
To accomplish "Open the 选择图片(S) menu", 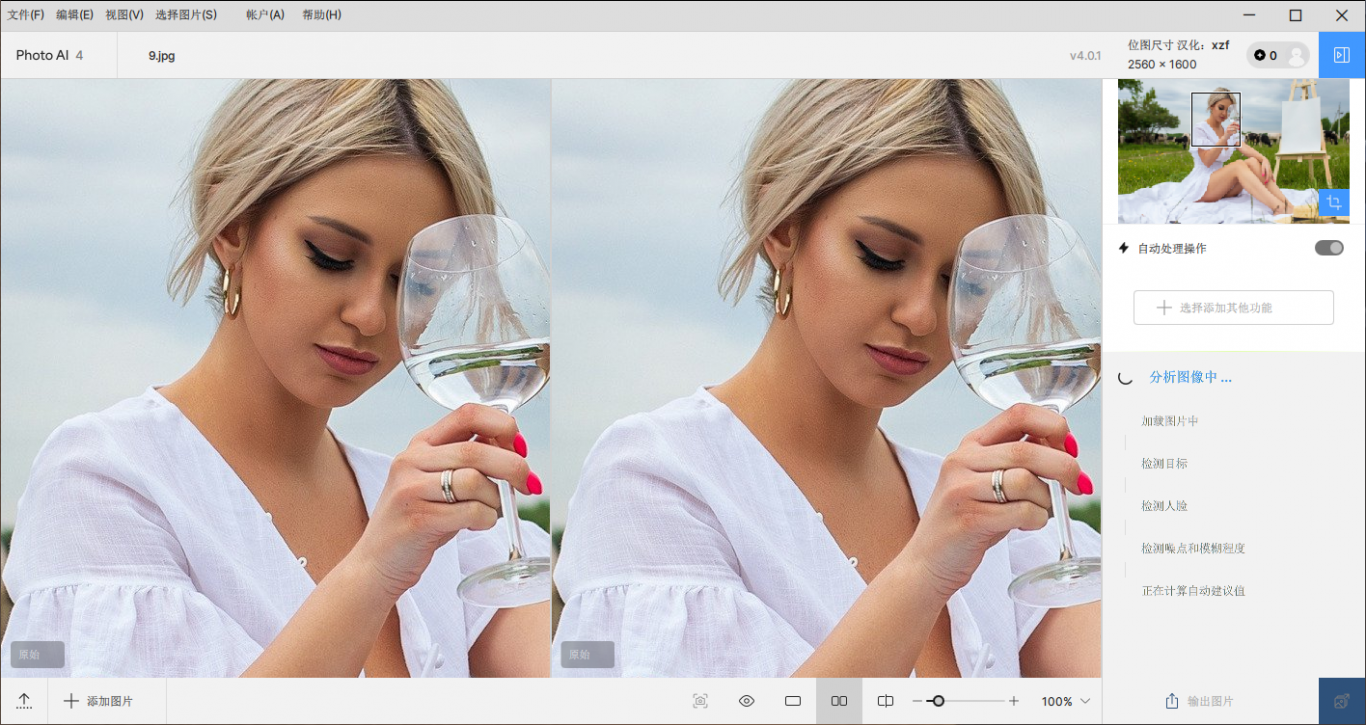I will (186, 15).
